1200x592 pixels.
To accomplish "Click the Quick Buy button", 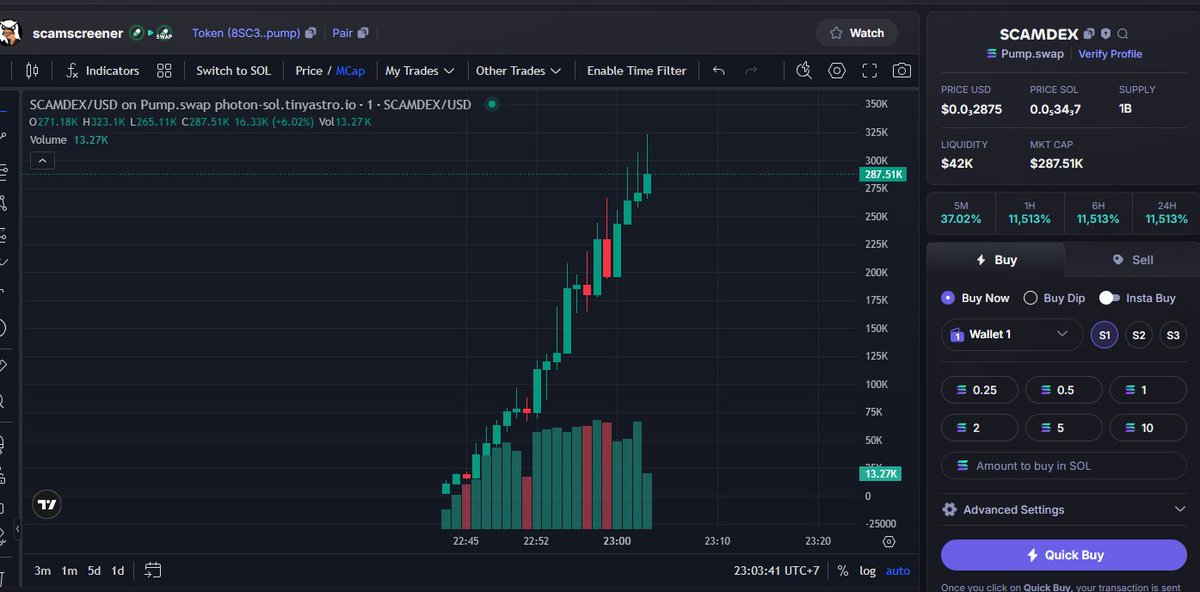I will click(x=1064, y=555).
